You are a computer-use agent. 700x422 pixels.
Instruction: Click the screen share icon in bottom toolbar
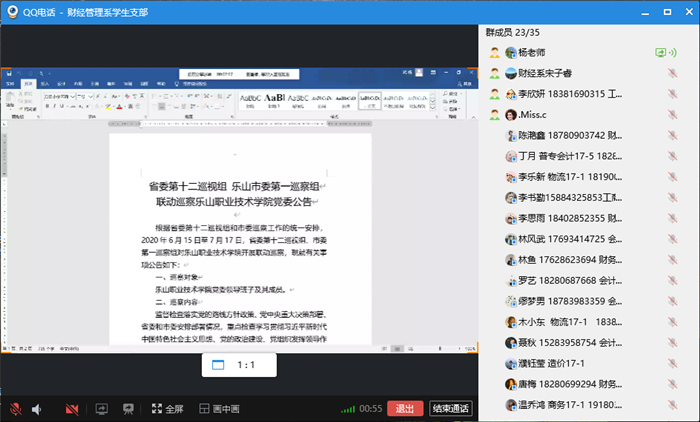coord(101,409)
